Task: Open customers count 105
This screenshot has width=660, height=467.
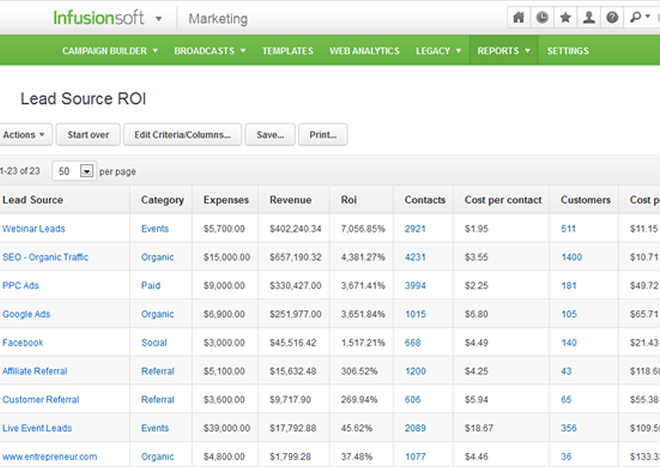Action: tap(569, 314)
